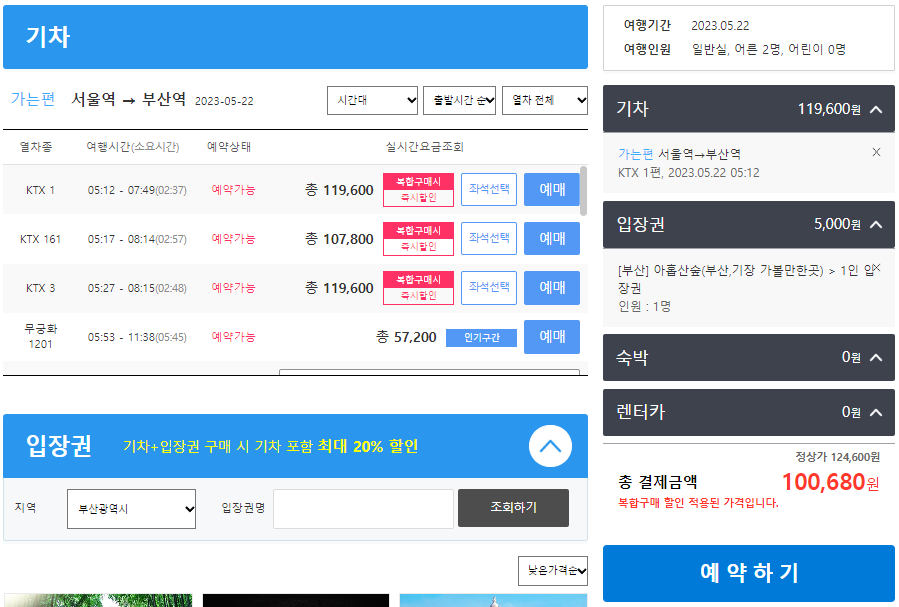Click the 정상가 124,600원 regular price text
The width and height of the screenshot is (899, 607).
[837, 457]
